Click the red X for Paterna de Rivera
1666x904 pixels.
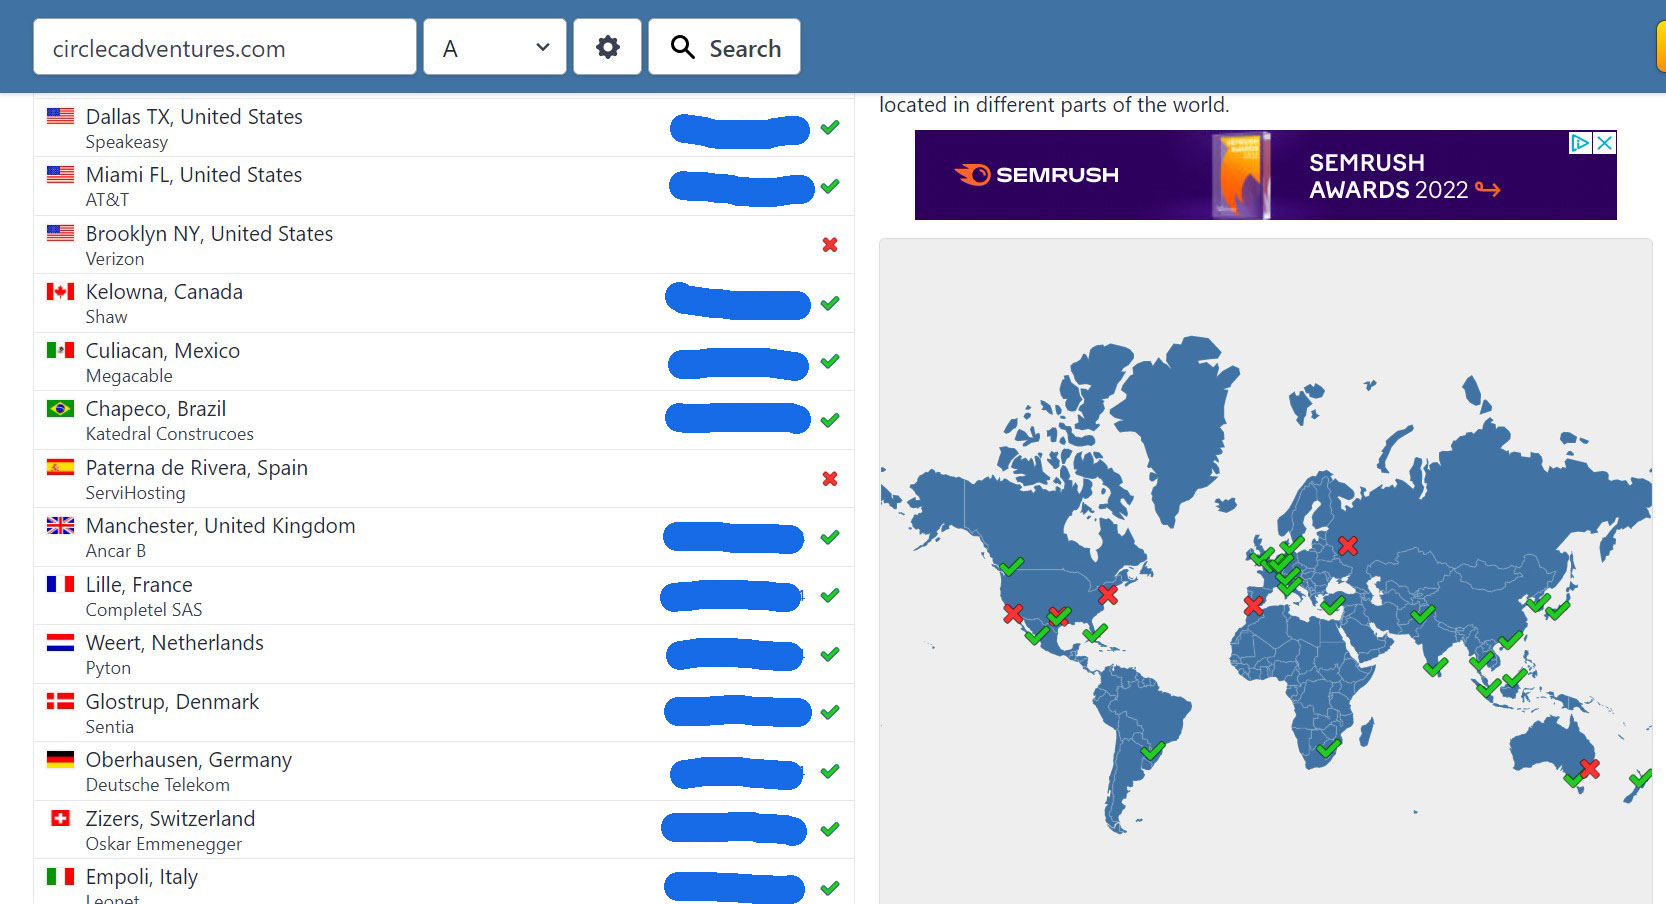(829, 479)
